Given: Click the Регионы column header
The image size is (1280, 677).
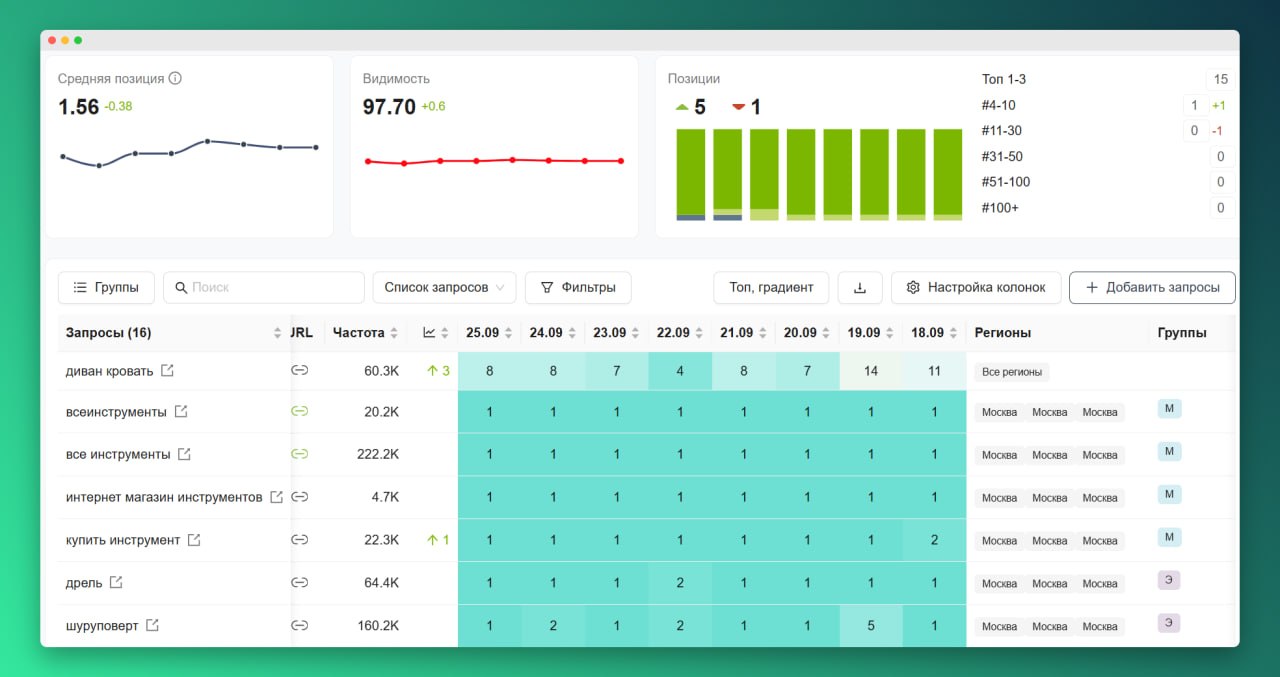Looking at the screenshot, I should [1003, 333].
